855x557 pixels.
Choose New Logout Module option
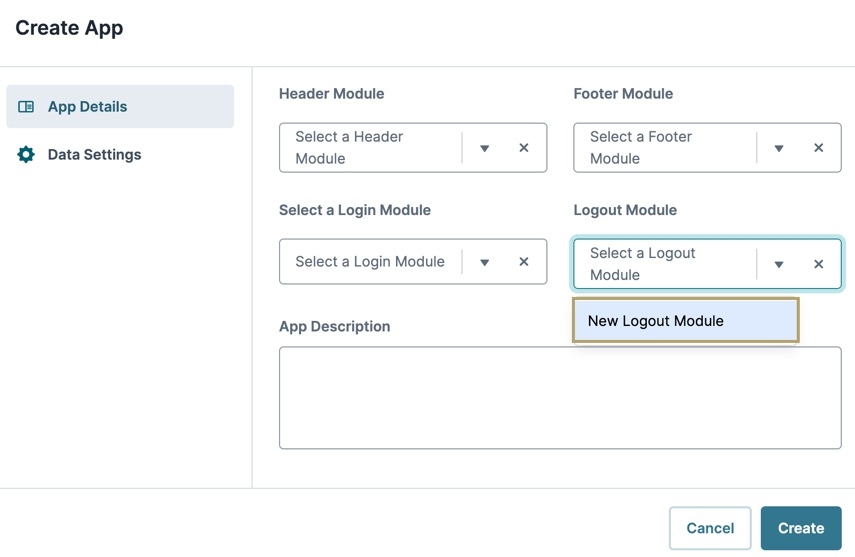point(685,321)
